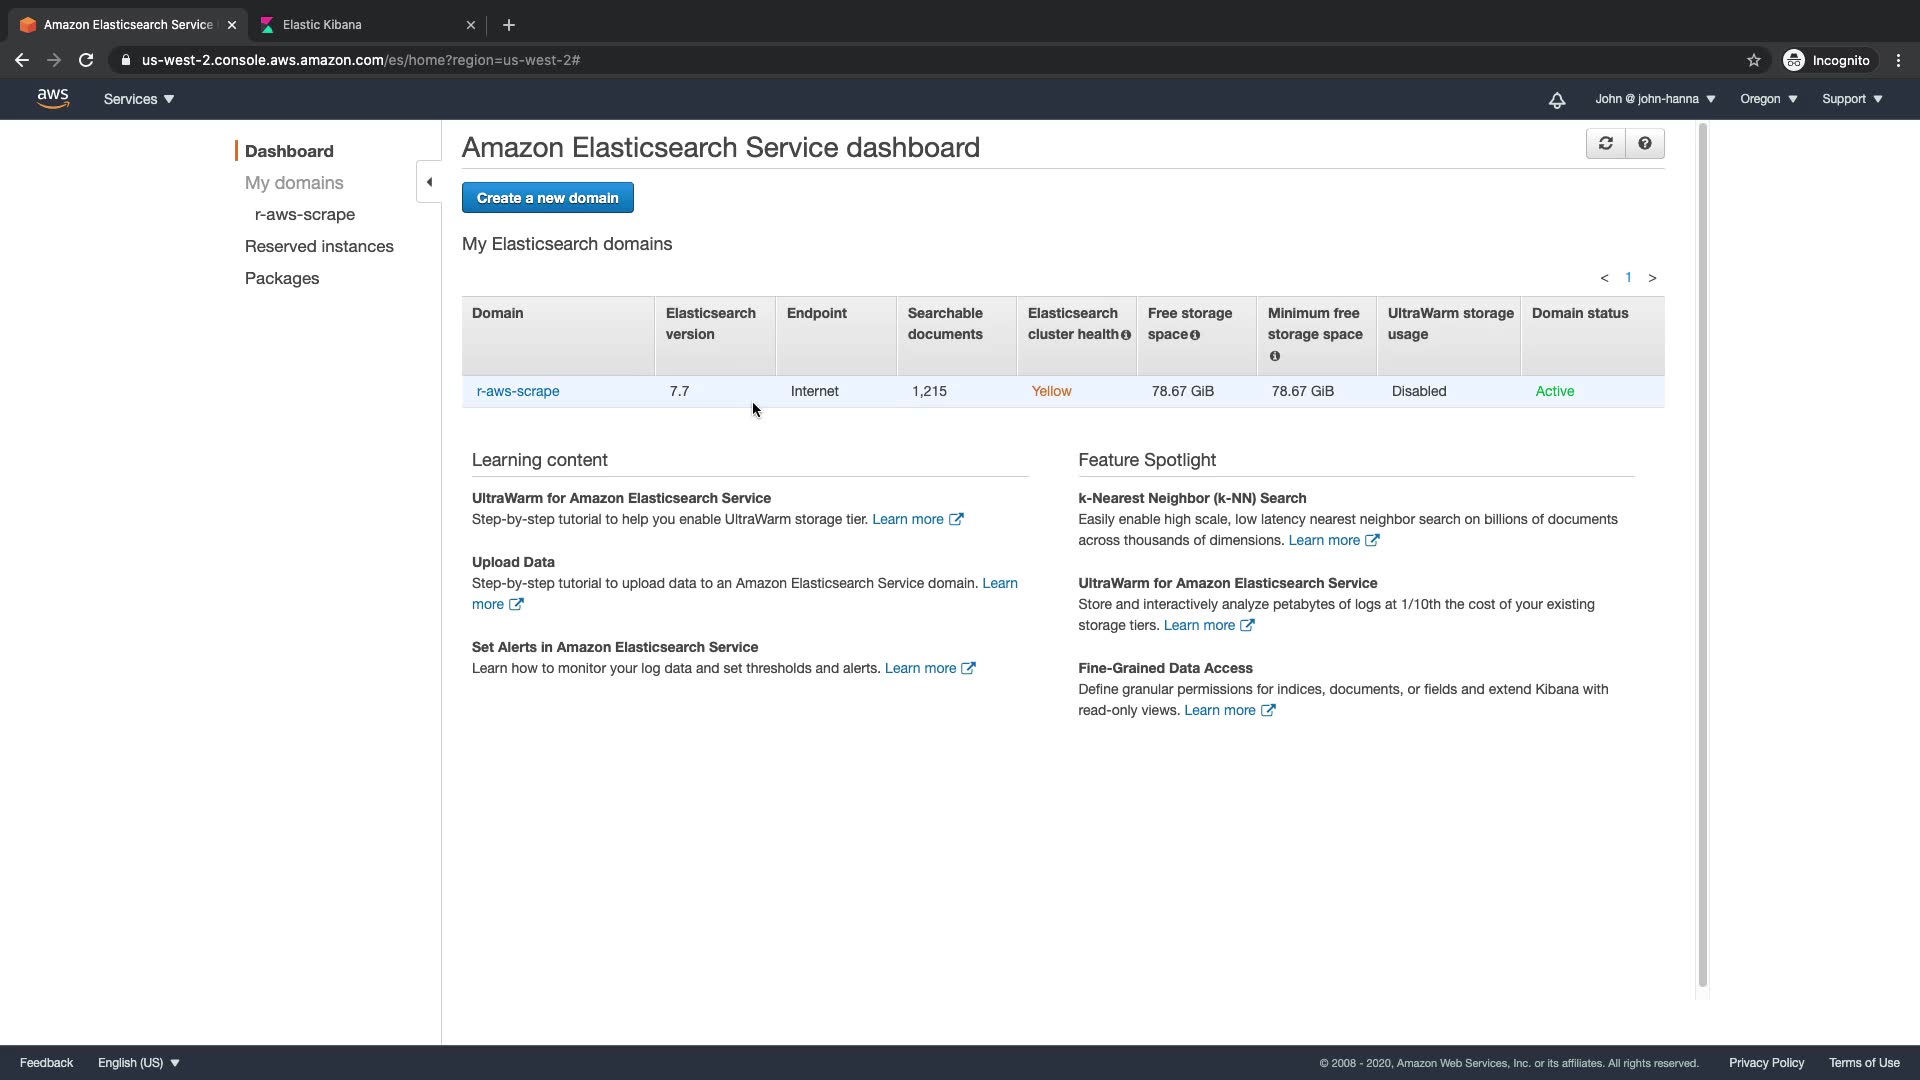This screenshot has width=1920, height=1080.
Task: Collapse the left navigation sidebar arrow
Action: pyautogui.click(x=429, y=182)
